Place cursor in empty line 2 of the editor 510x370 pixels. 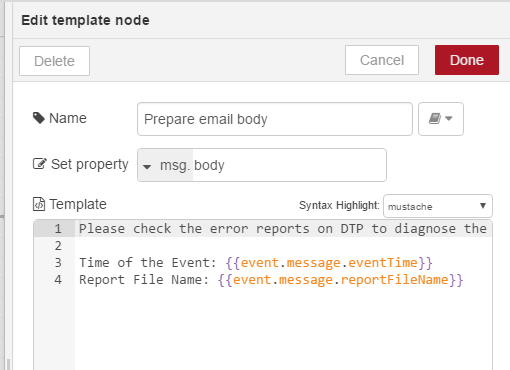283,246
